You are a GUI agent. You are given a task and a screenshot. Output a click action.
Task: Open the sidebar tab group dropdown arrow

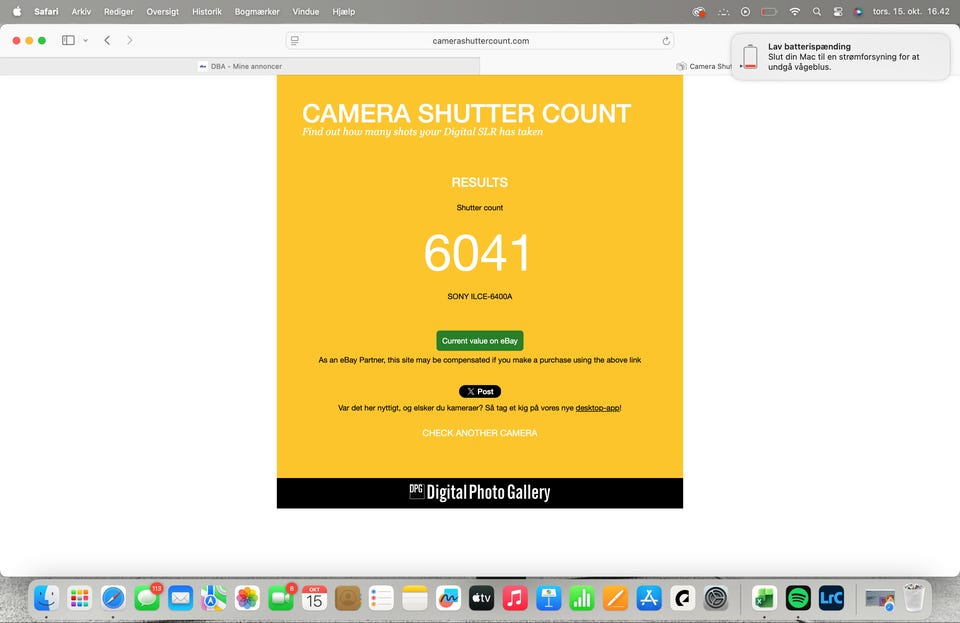(x=86, y=40)
